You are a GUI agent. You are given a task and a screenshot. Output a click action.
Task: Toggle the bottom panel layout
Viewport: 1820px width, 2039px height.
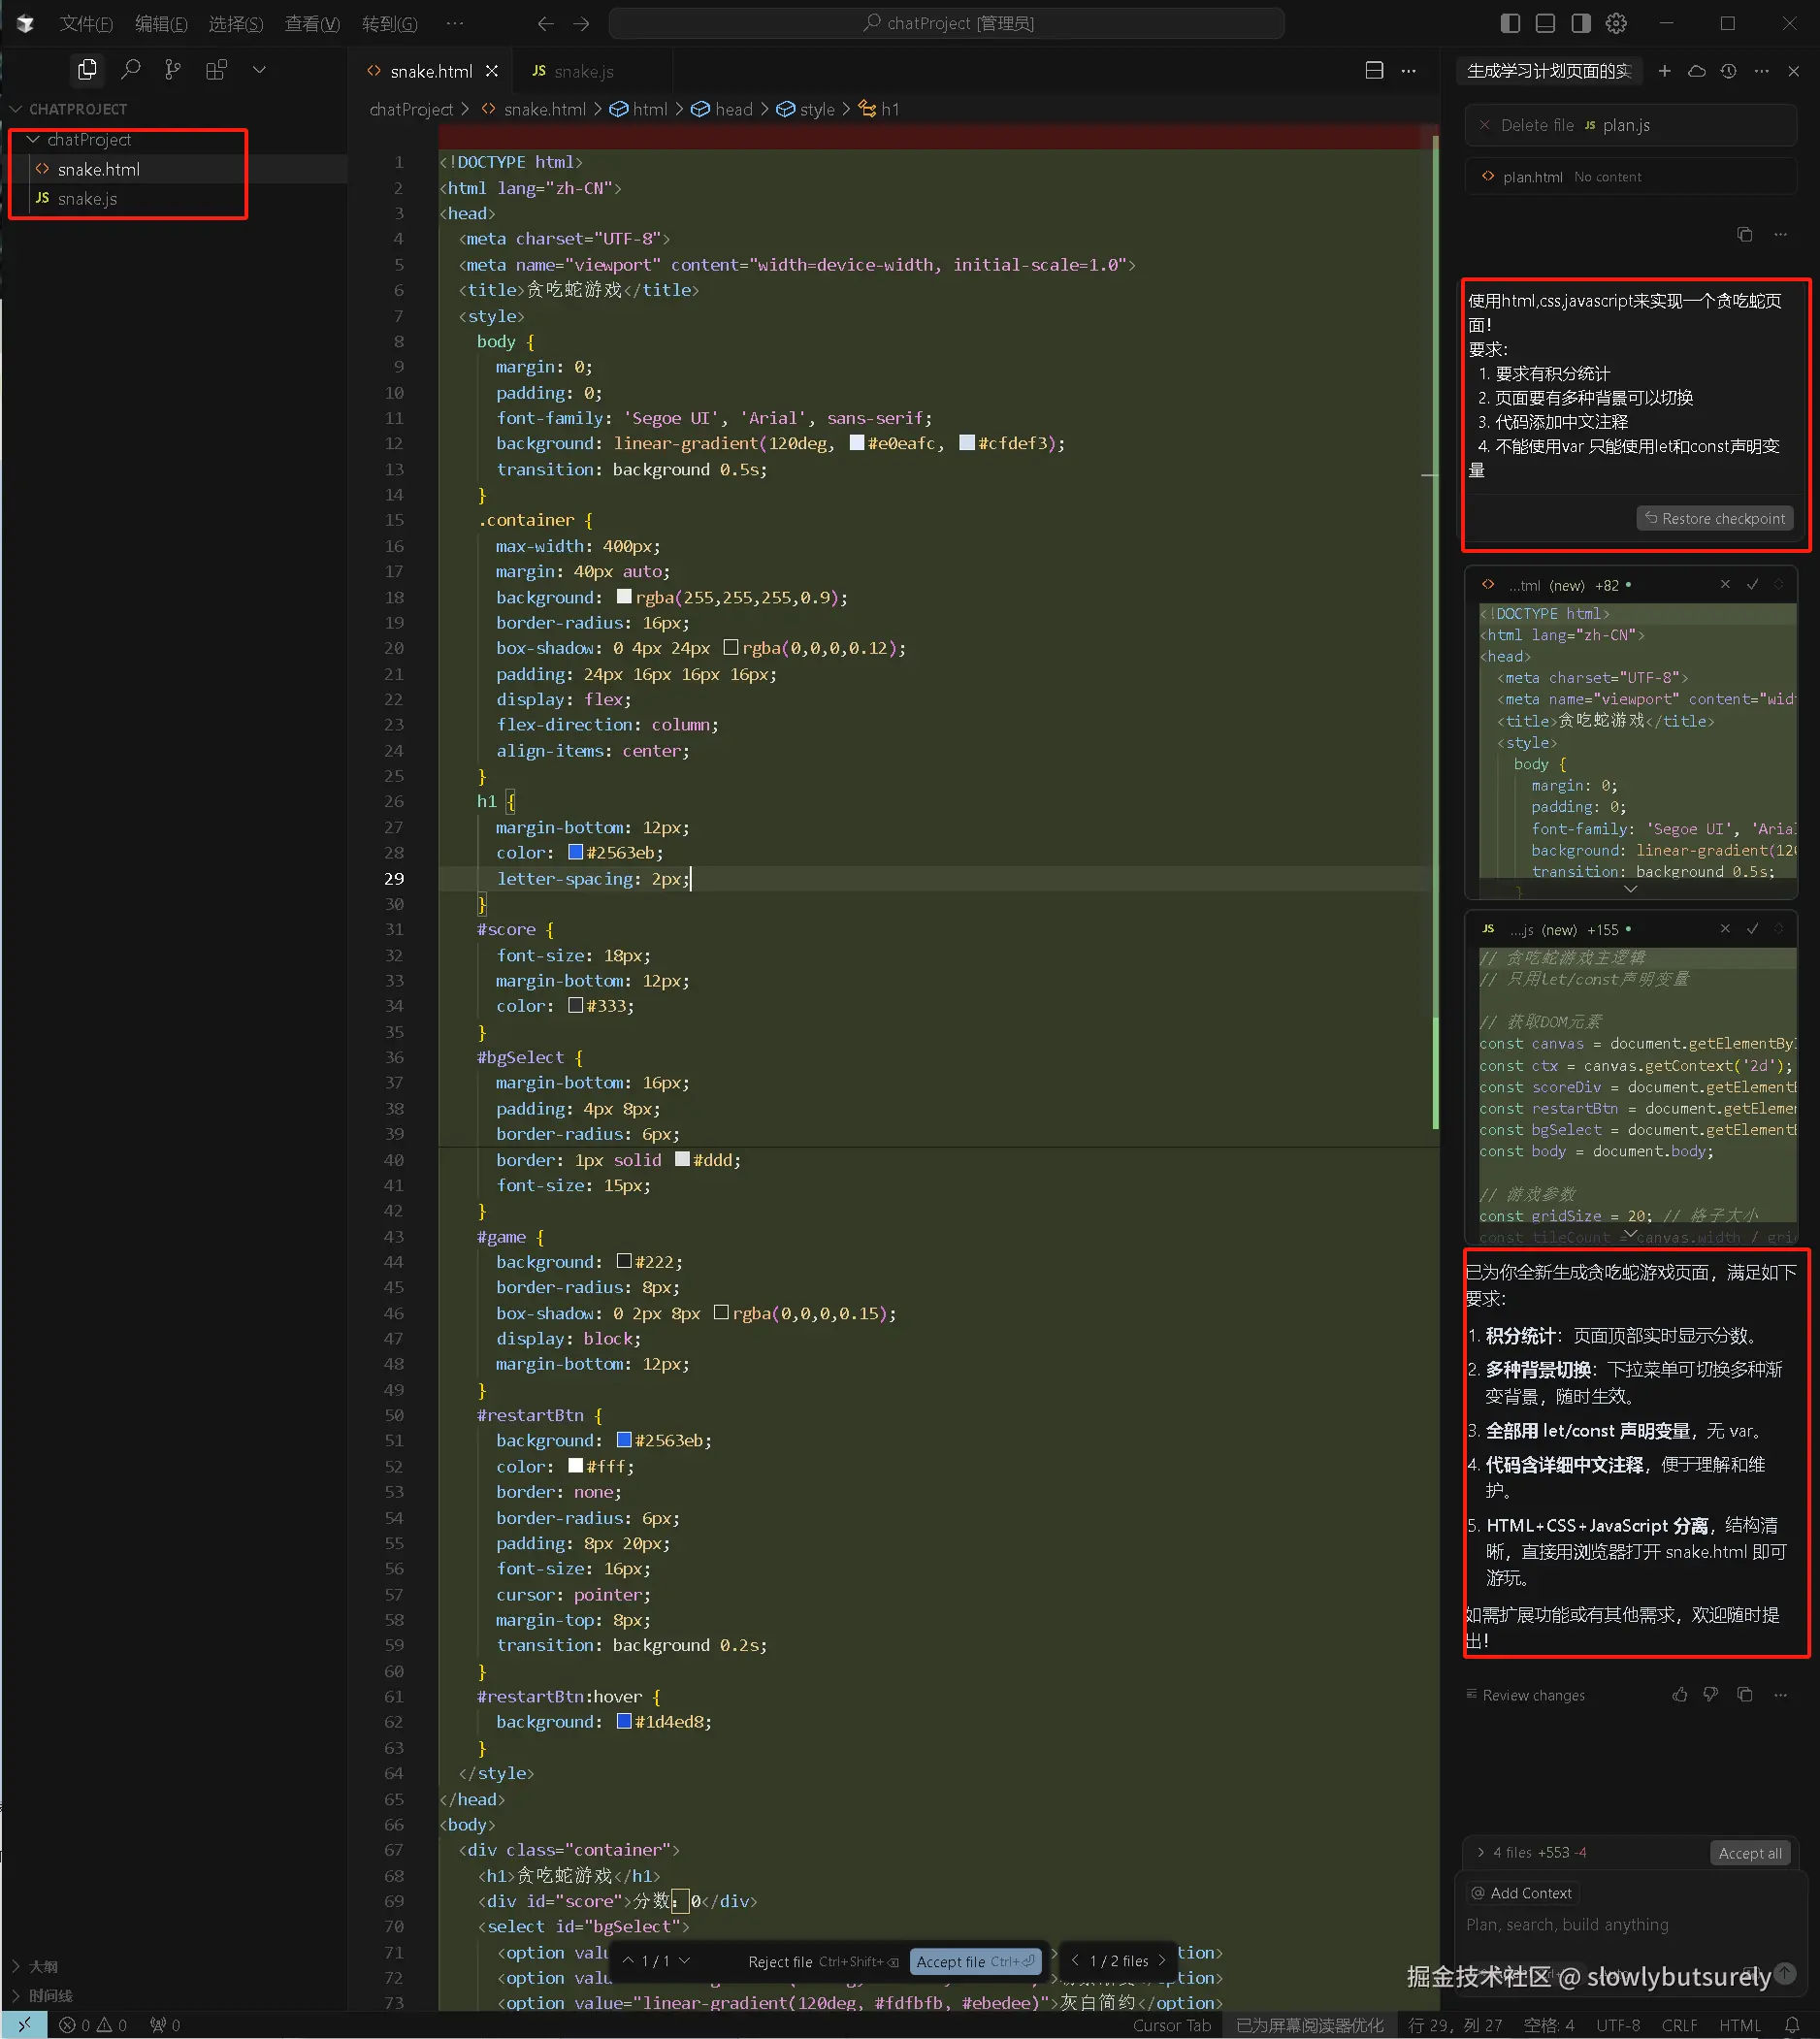(x=1546, y=23)
